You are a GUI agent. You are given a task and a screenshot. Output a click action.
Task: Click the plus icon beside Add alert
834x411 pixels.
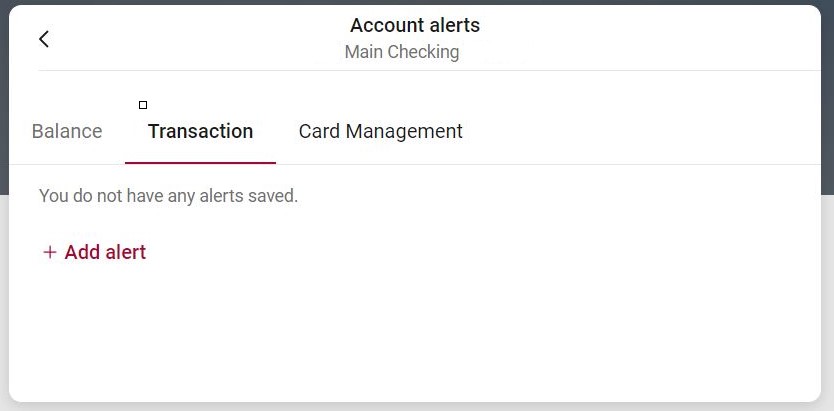pos(50,253)
